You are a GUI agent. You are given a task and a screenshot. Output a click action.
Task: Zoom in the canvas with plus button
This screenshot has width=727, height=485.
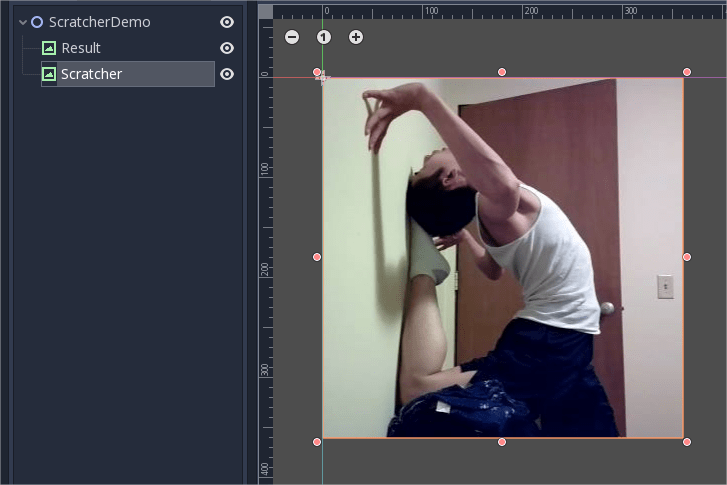point(356,37)
